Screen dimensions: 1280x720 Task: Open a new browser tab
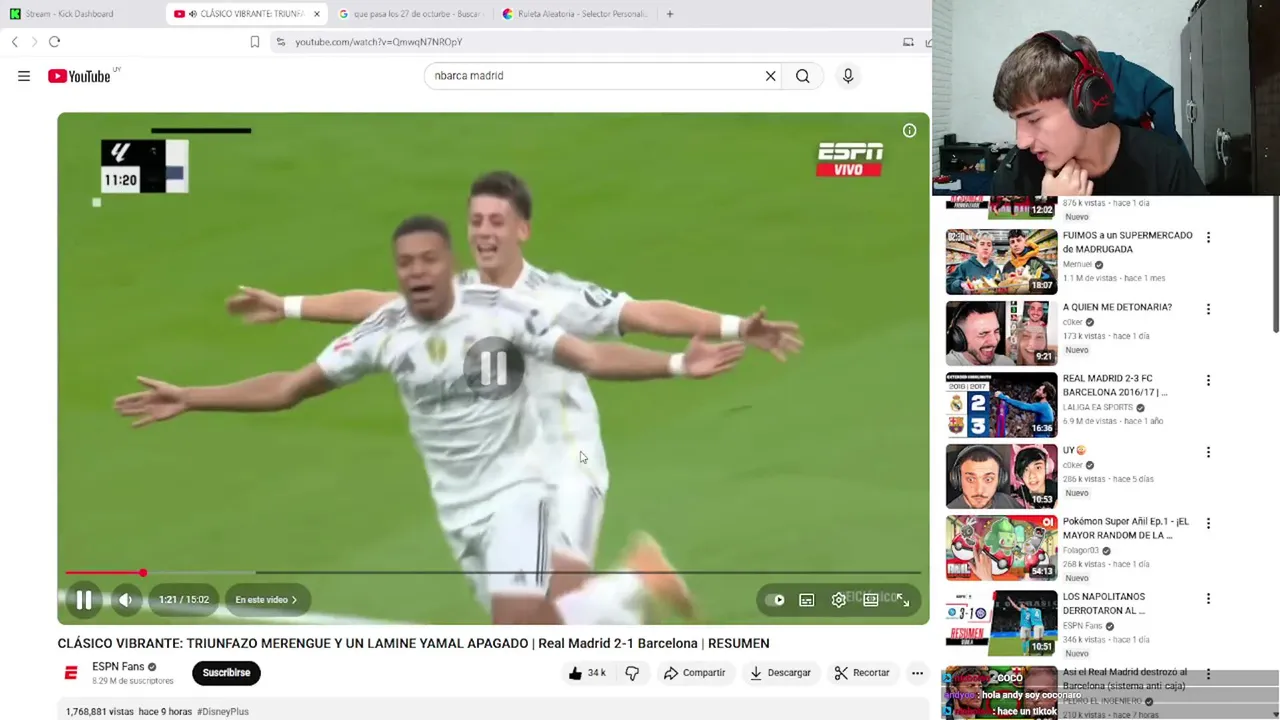pyautogui.click(x=670, y=14)
